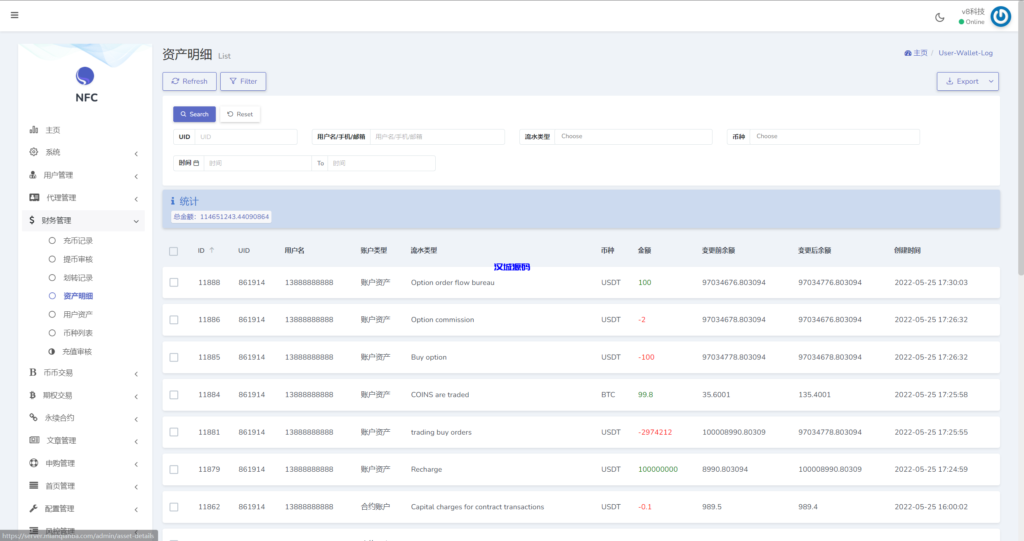Check the box for row ID 11888
Image resolution: width=1024 pixels, height=541 pixels.
pyautogui.click(x=174, y=283)
